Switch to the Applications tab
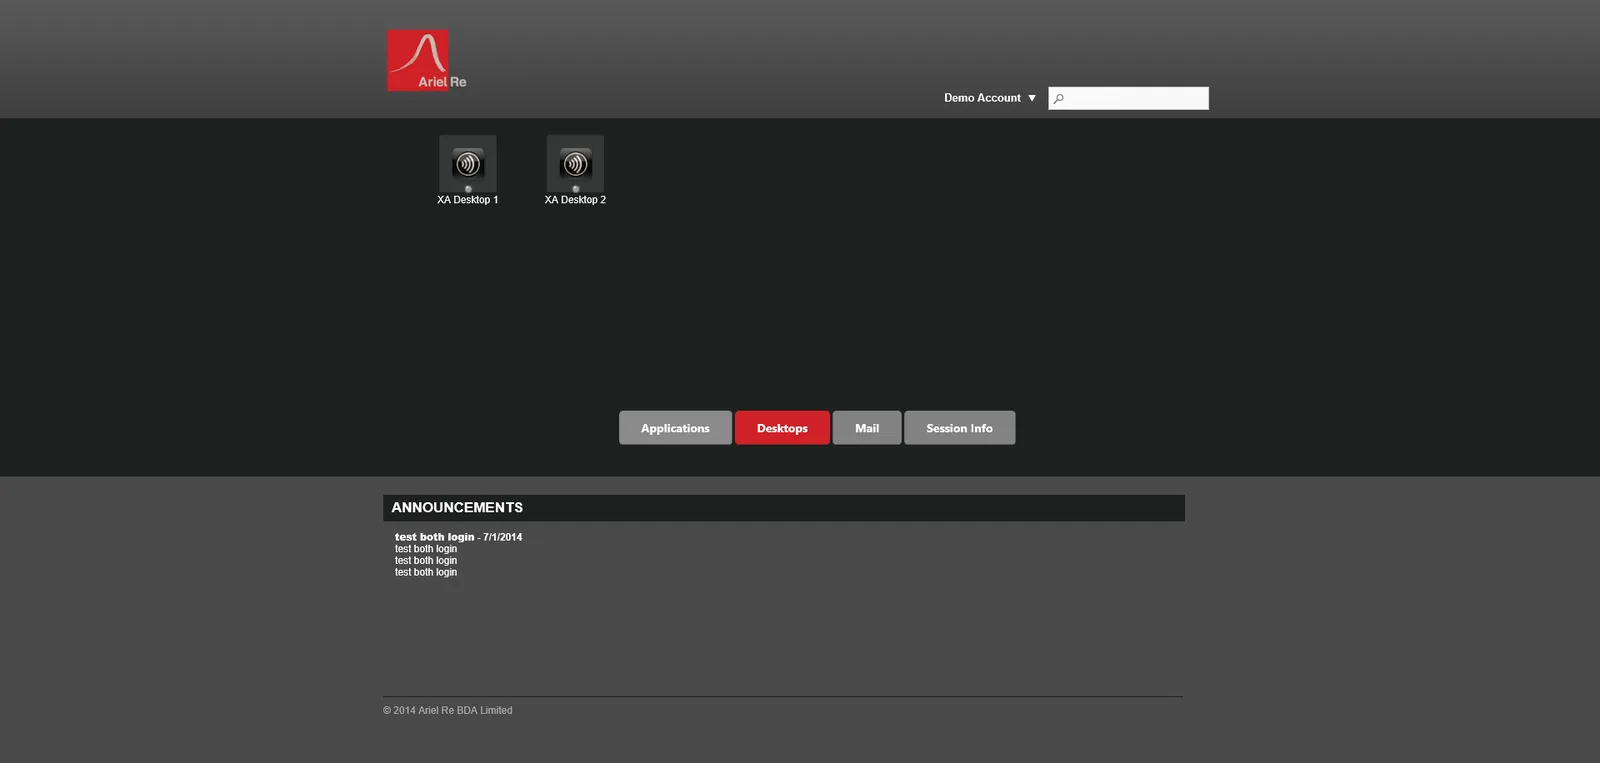The image size is (1600, 763). point(675,428)
